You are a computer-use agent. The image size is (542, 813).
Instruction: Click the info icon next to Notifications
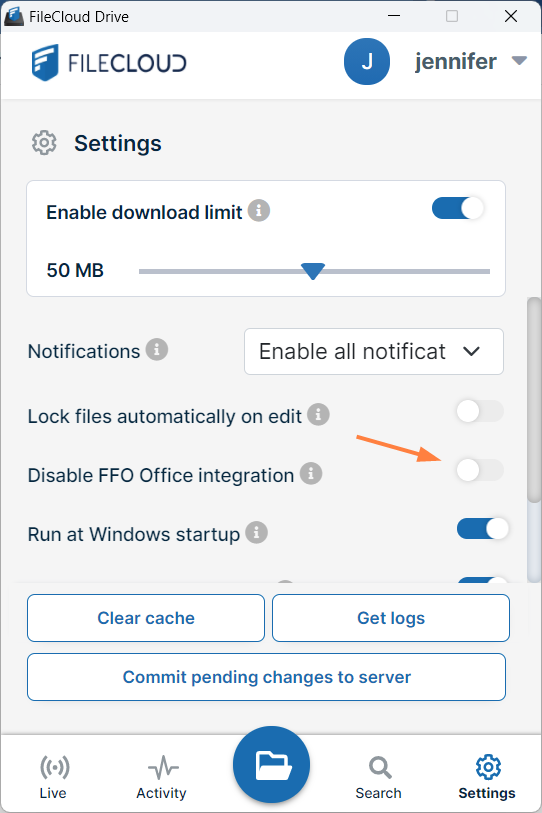coord(157,349)
